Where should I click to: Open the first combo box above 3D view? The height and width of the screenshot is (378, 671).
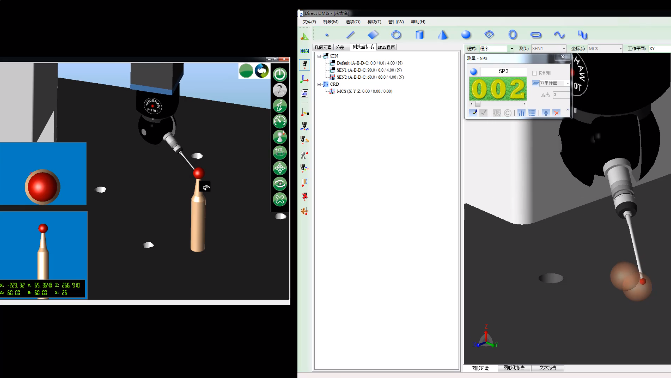click(497, 48)
